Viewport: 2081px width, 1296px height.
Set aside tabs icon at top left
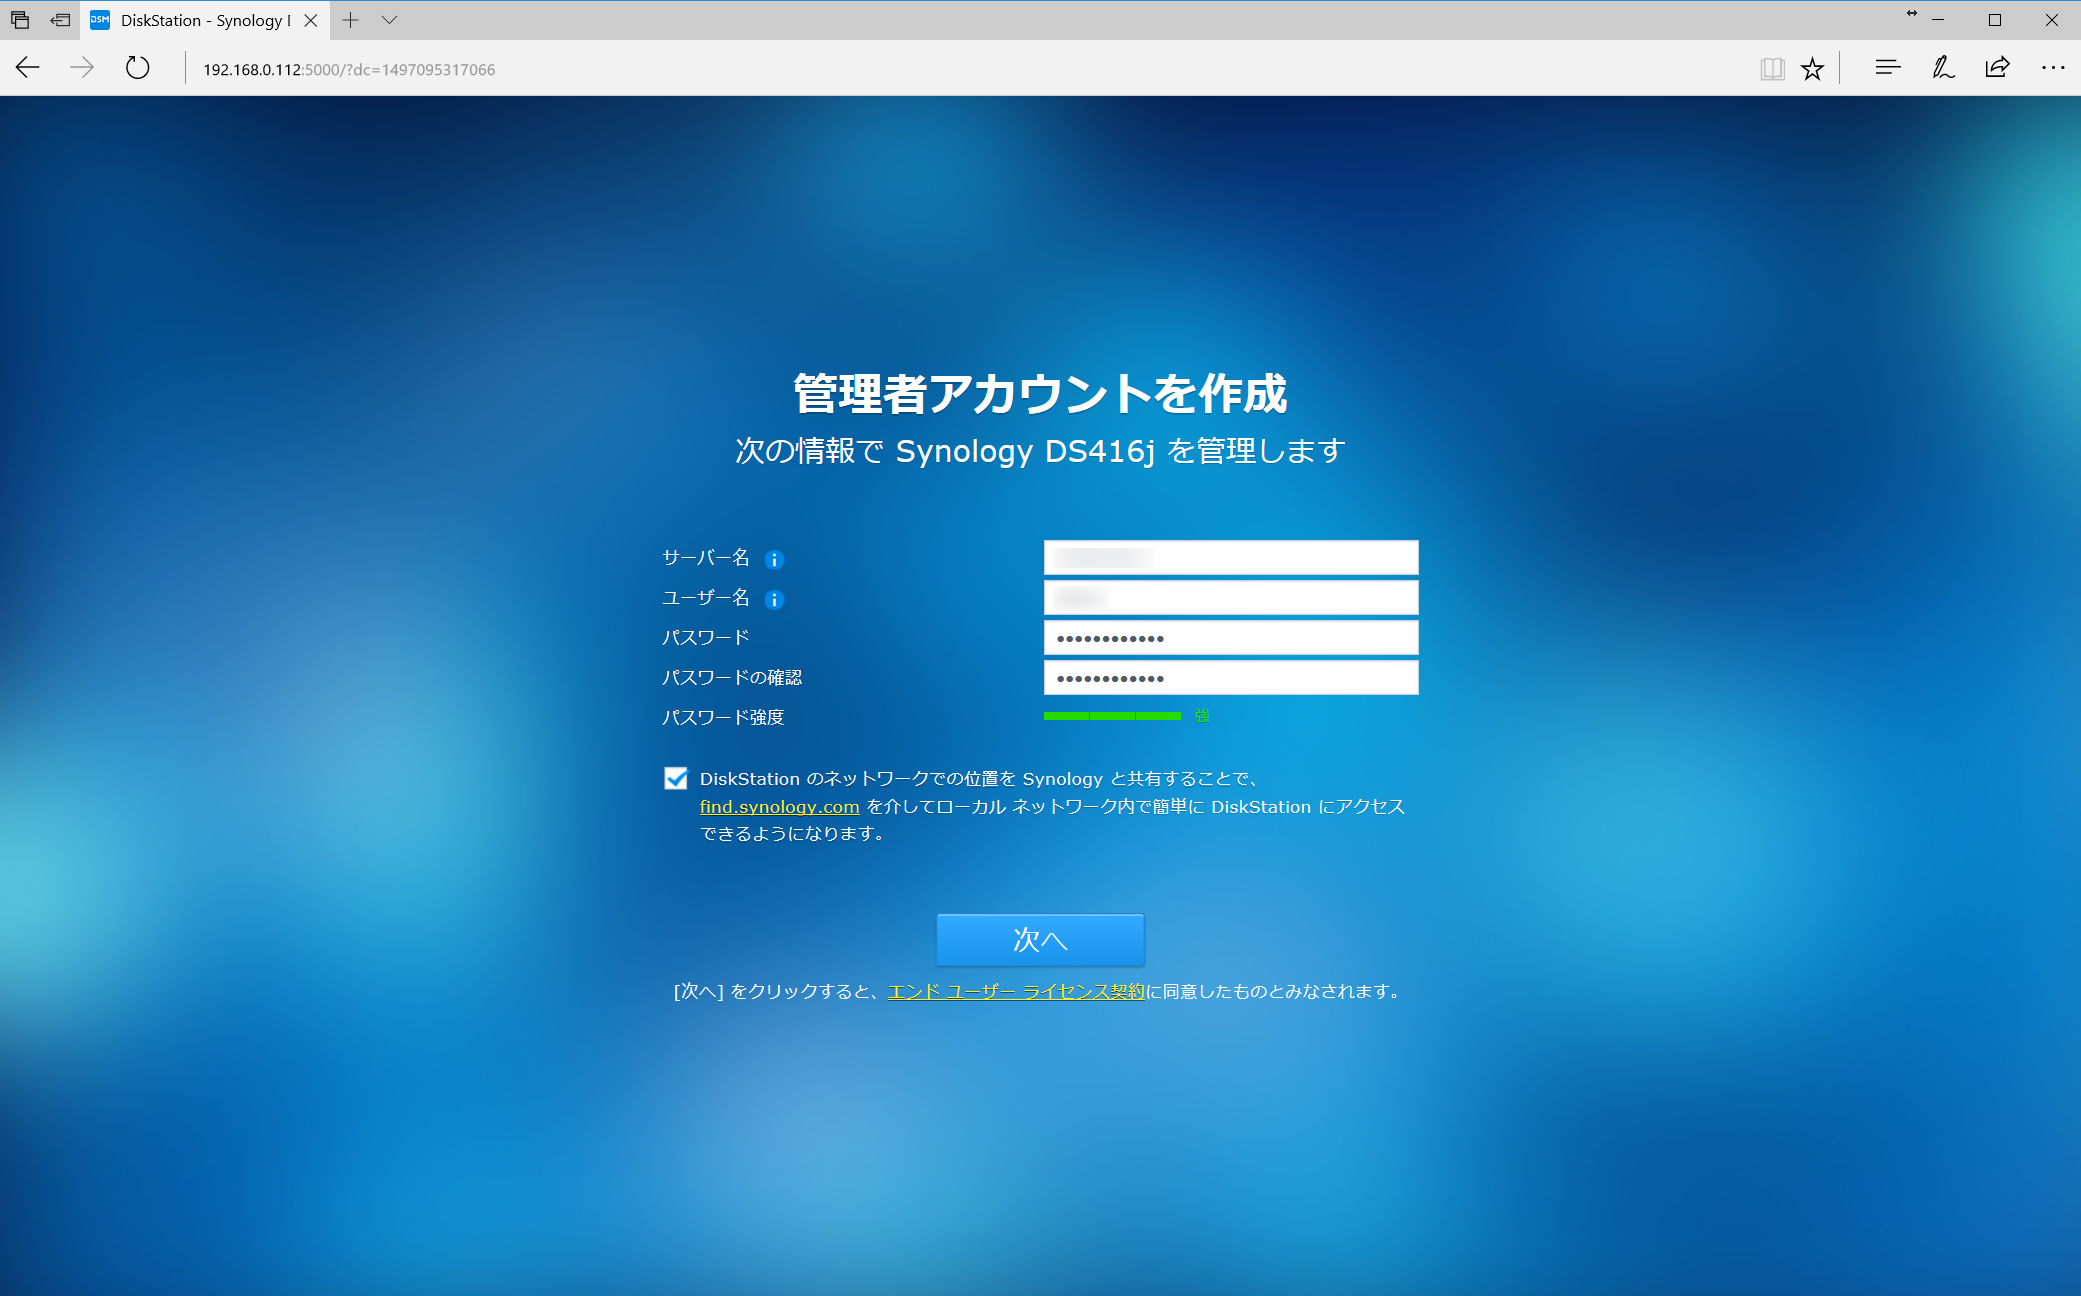tap(60, 20)
